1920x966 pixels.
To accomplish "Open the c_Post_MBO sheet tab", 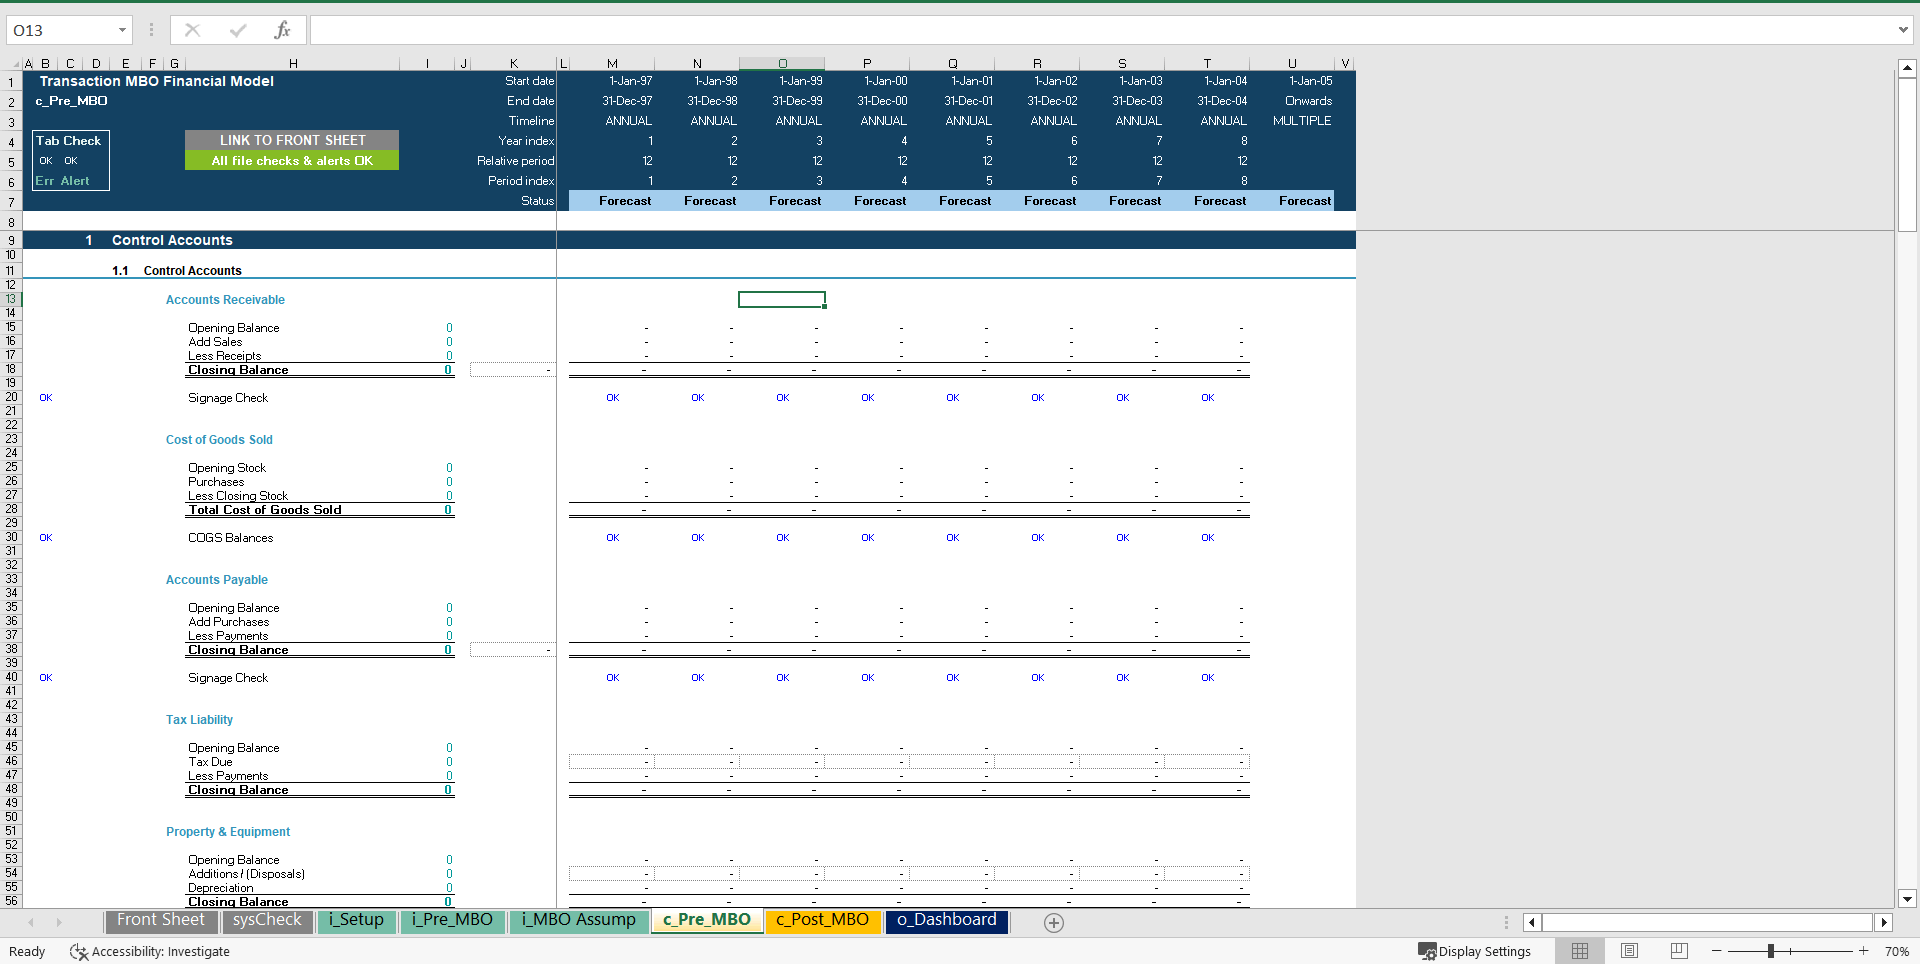I will pos(822,920).
